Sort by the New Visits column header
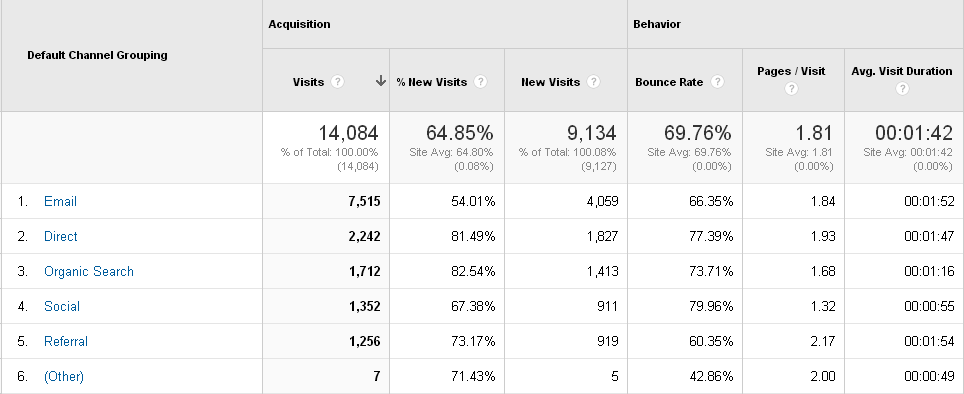The image size is (964, 394). [x=550, y=82]
